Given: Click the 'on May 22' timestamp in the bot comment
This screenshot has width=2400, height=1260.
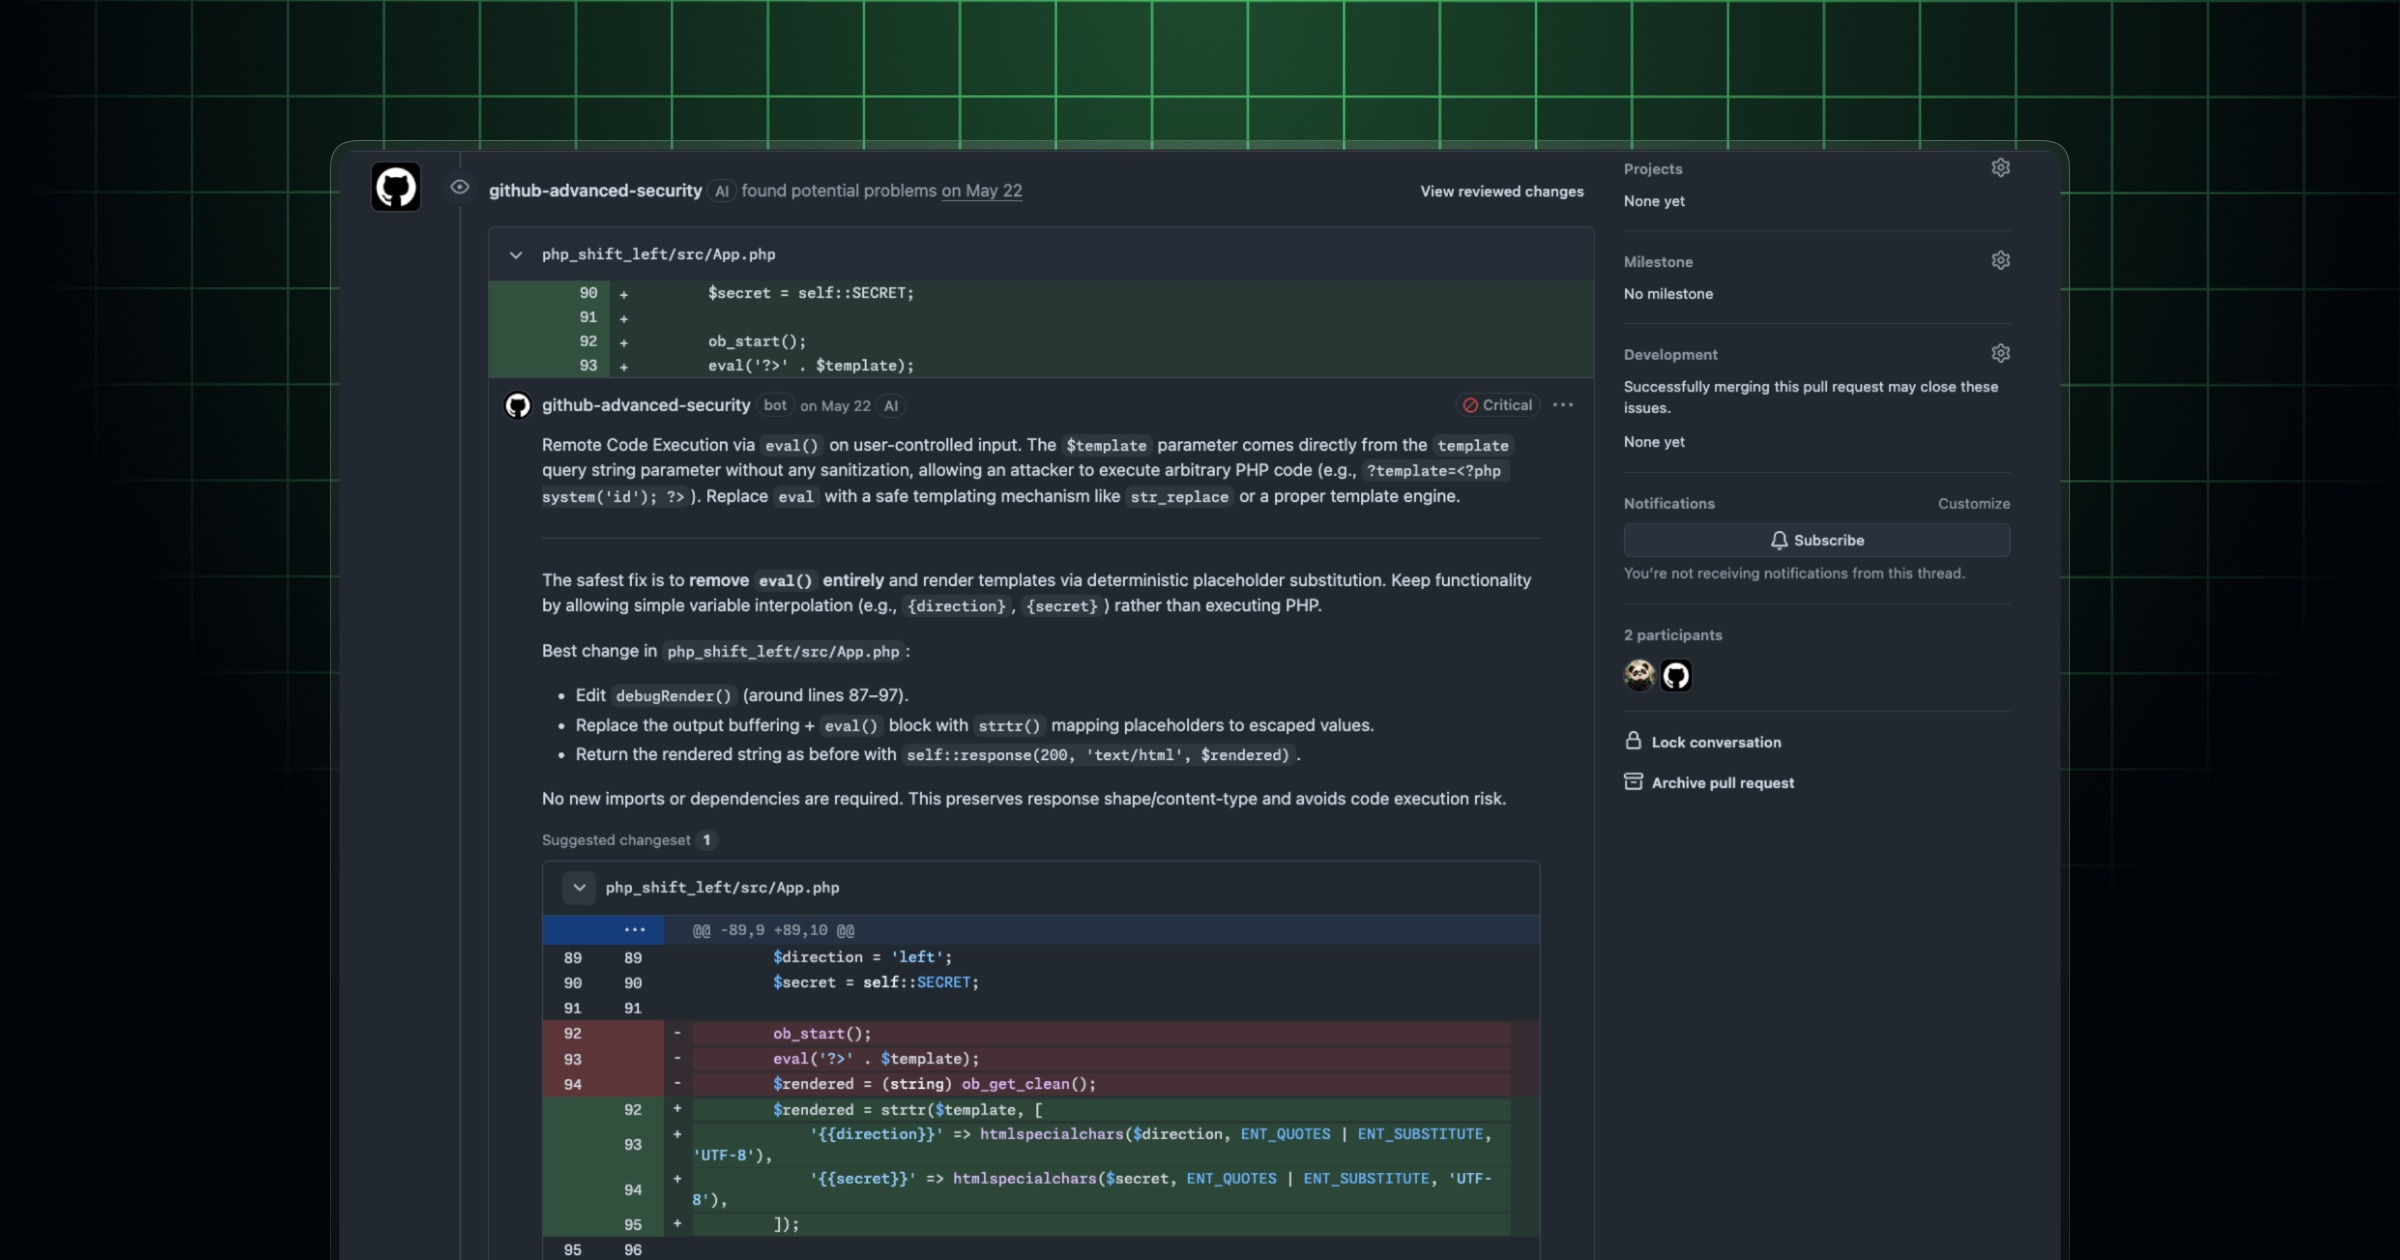Looking at the screenshot, I should point(835,406).
